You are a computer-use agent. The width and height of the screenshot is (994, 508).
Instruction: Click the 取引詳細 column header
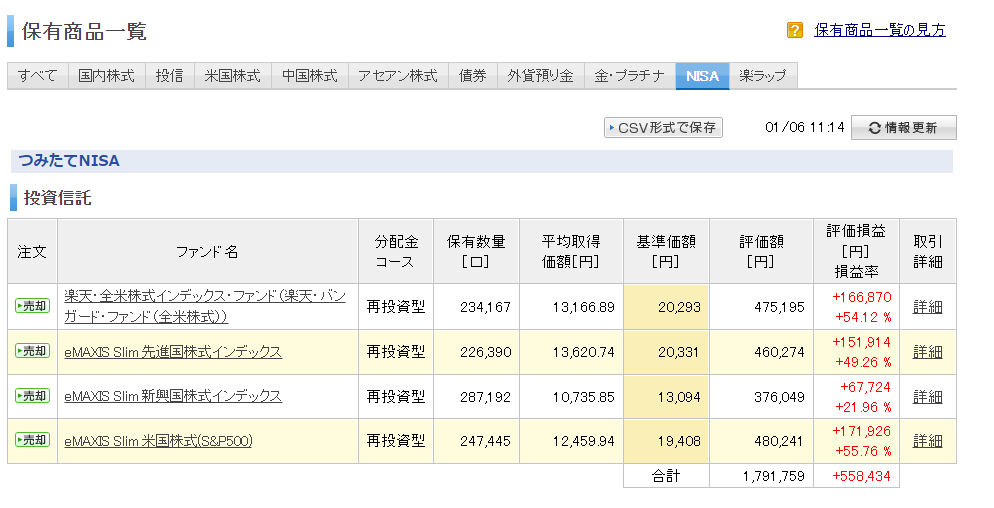tap(928, 252)
